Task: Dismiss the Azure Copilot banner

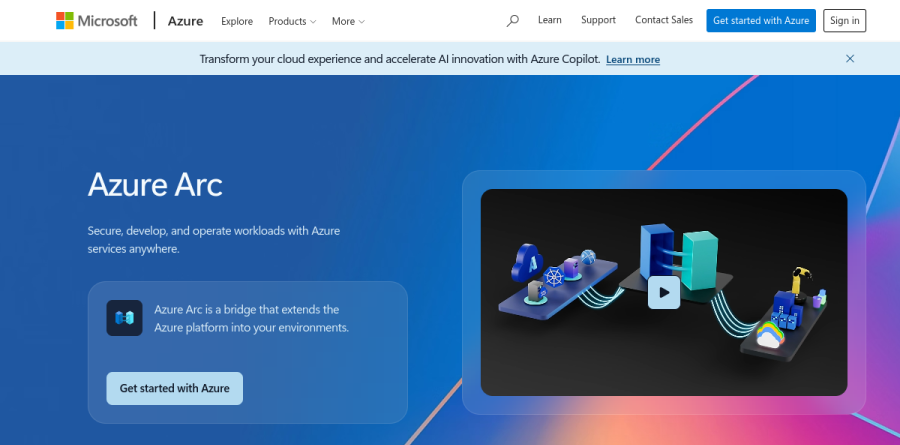Action: point(850,59)
